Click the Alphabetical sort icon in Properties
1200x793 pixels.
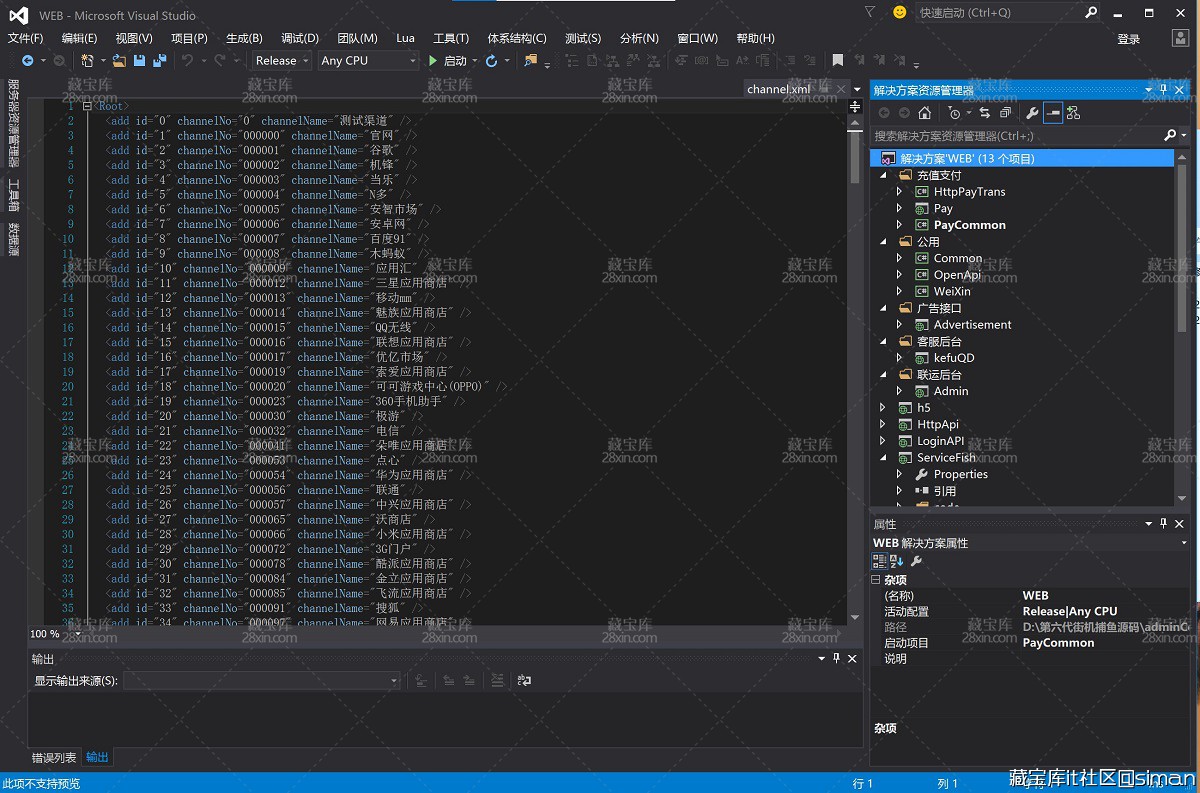(896, 561)
